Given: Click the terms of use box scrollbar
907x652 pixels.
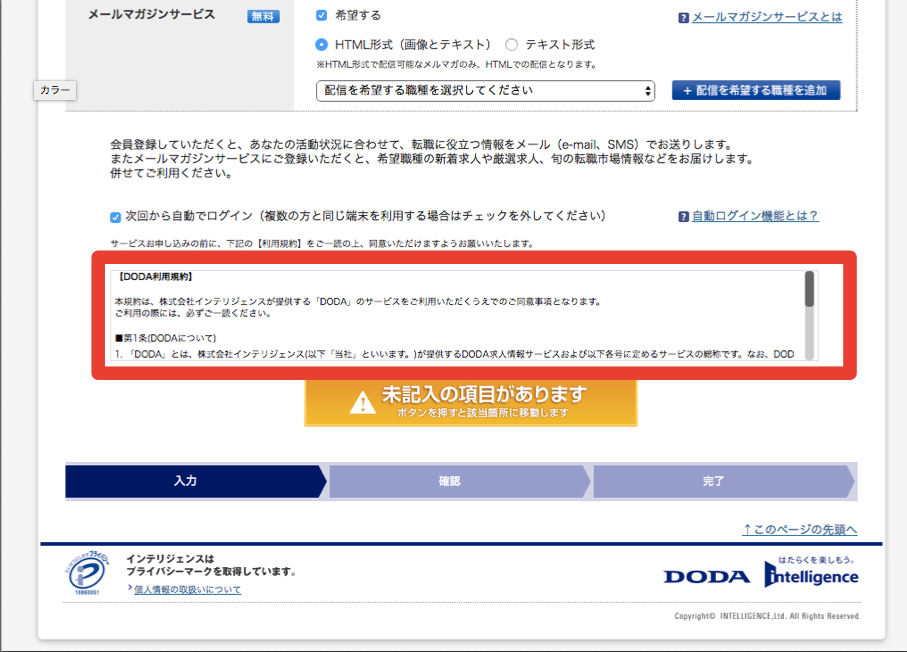Looking at the screenshot, I should point(809,289).
